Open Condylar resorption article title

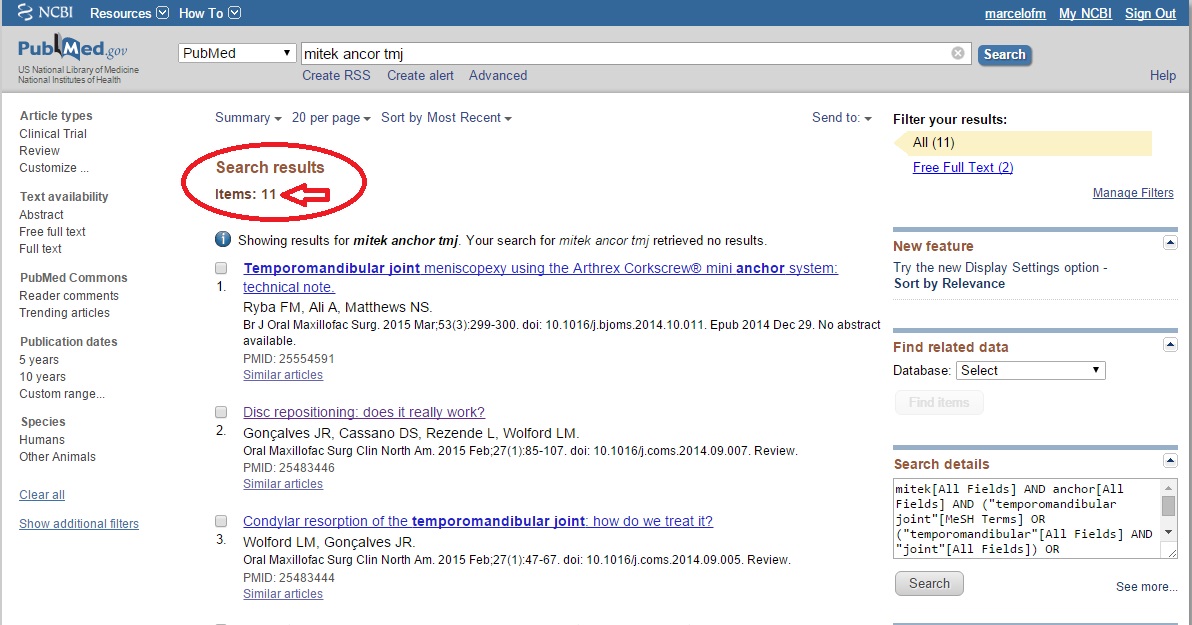pyautogui.click(x=478, y=521)
